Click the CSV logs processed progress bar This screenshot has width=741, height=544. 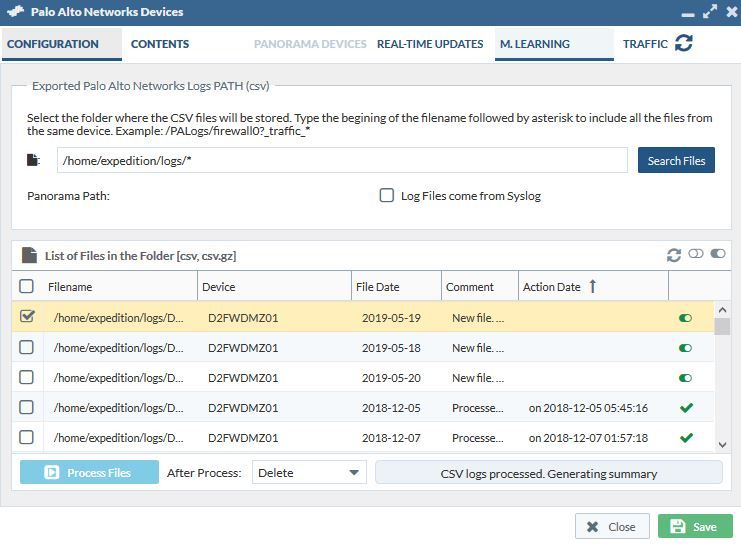pos(549,473)
